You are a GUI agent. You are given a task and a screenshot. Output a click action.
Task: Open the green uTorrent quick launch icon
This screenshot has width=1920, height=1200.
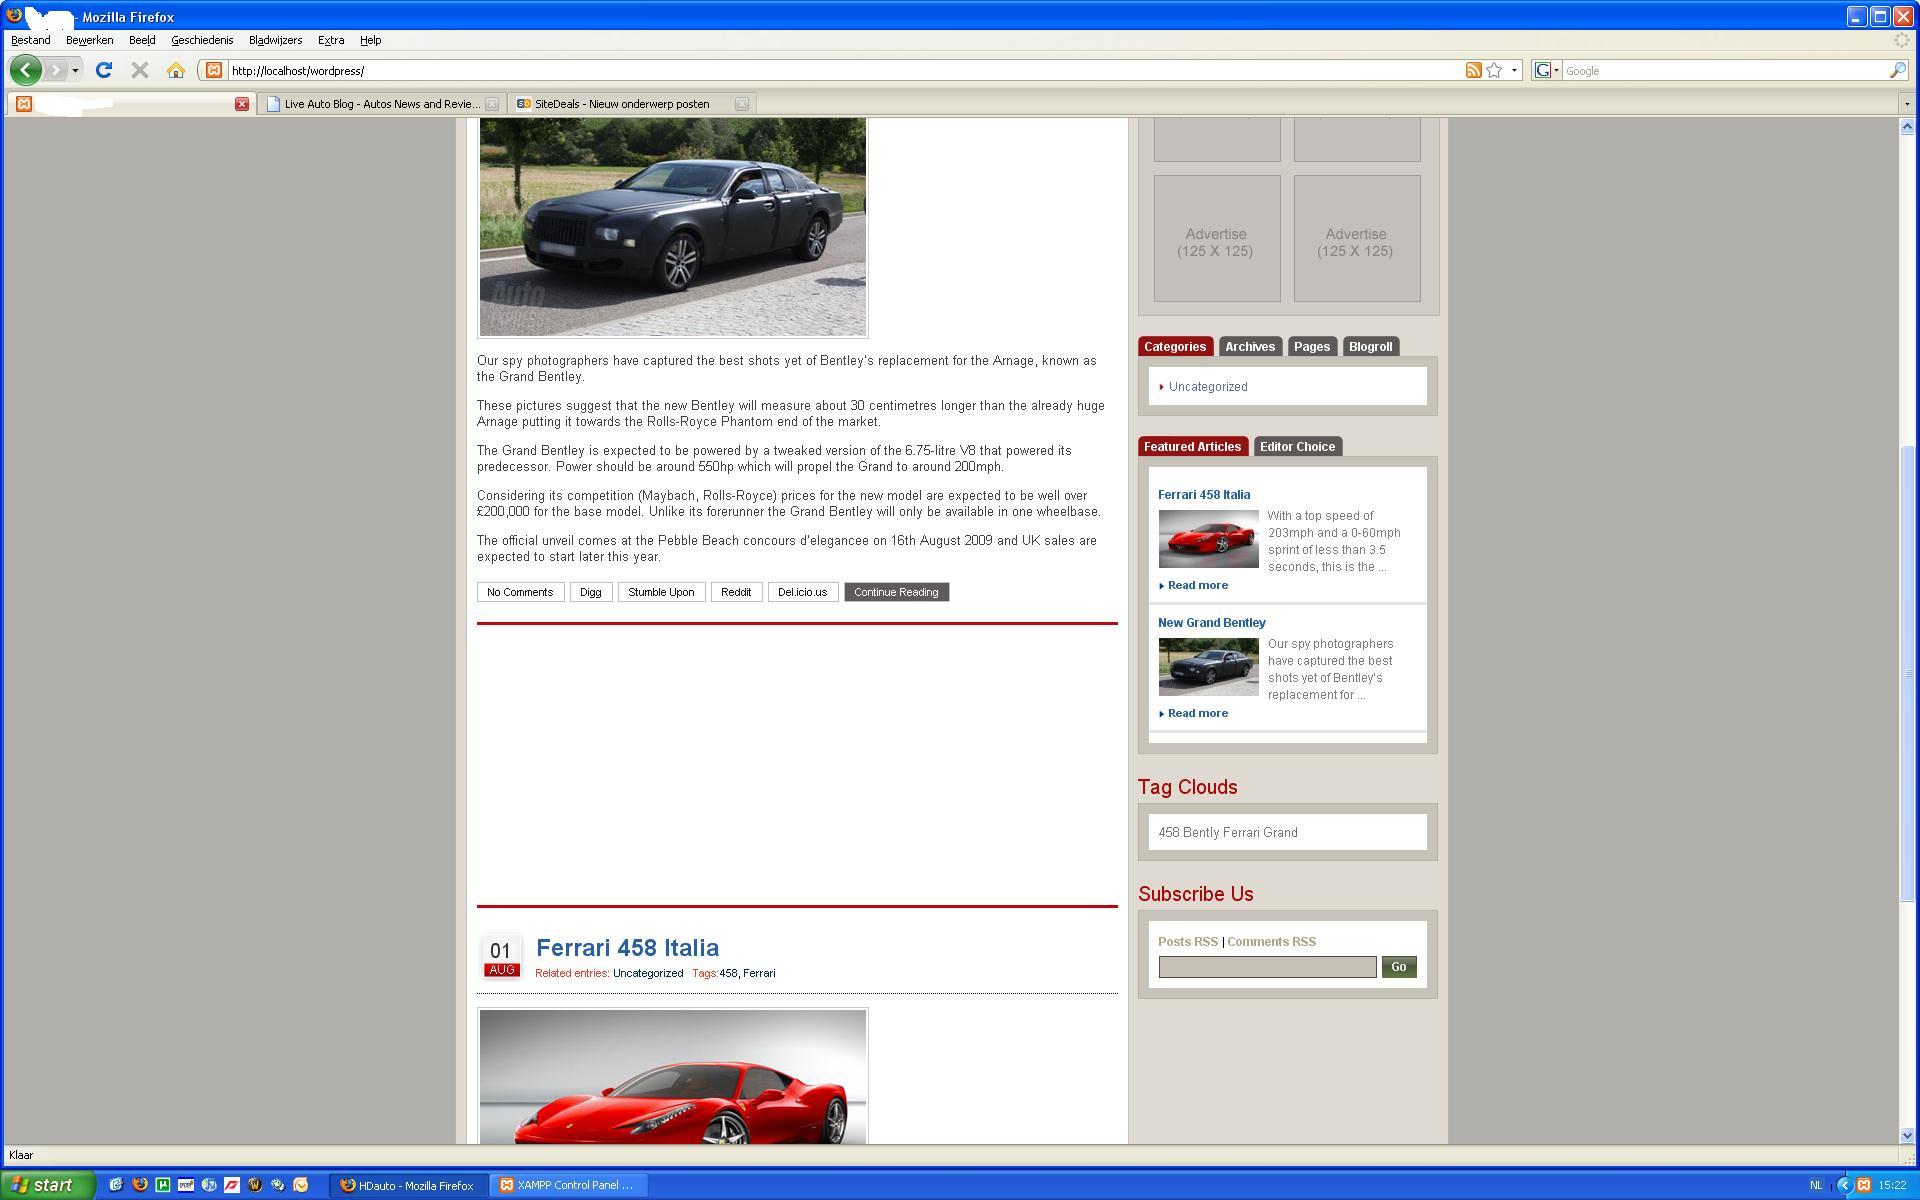pos(162,1185)
